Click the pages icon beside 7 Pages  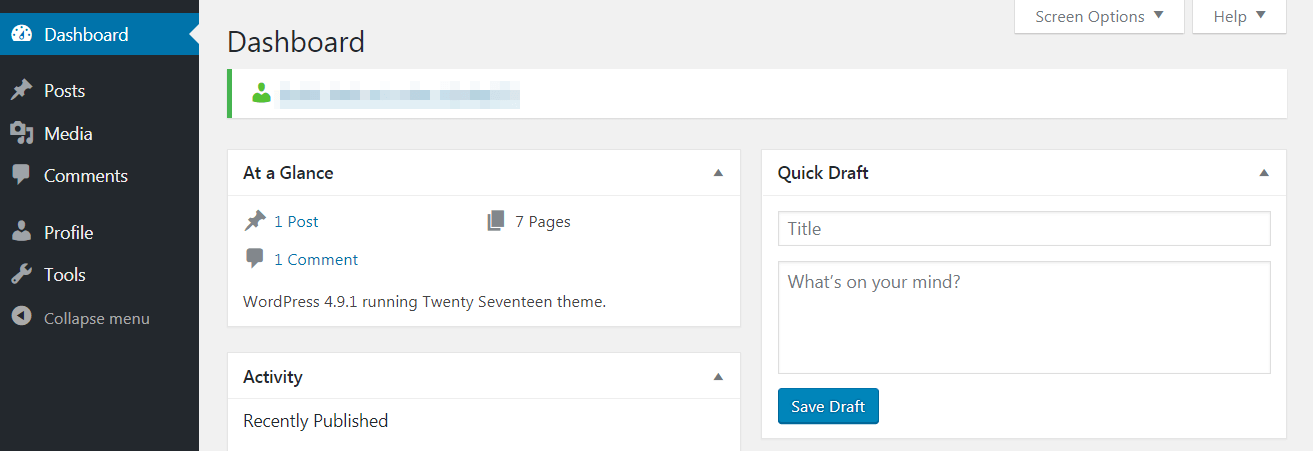coord(496,221)
